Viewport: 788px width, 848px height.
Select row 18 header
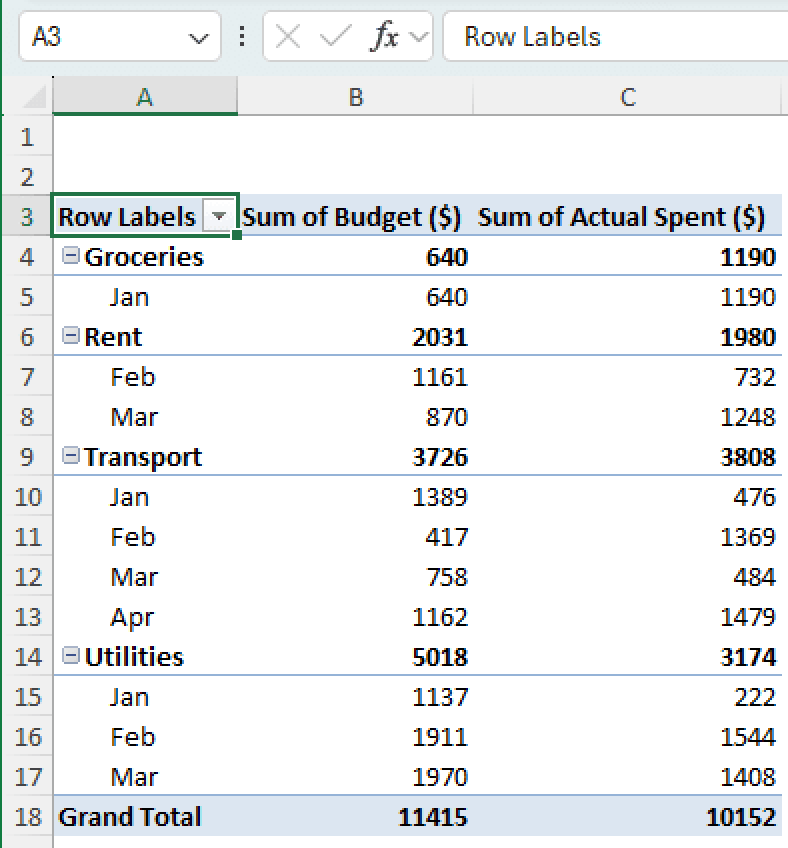coord(28,817)
